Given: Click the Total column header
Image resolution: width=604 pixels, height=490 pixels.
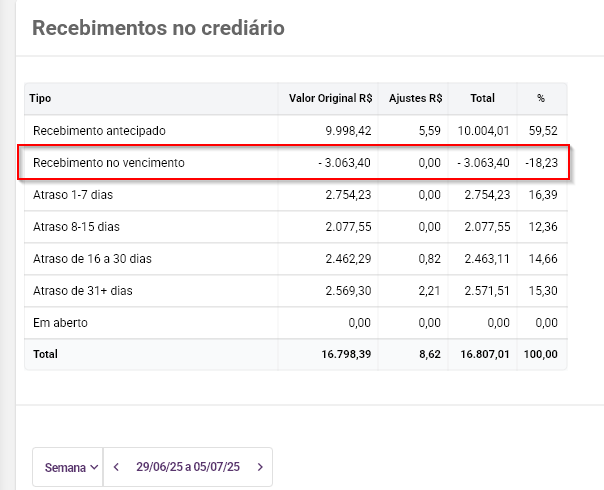Looking at the screenshot, I should click(482, 99).
